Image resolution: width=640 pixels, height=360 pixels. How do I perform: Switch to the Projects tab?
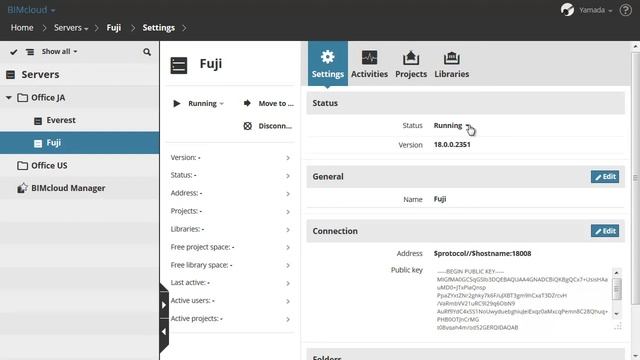(411, 64)
